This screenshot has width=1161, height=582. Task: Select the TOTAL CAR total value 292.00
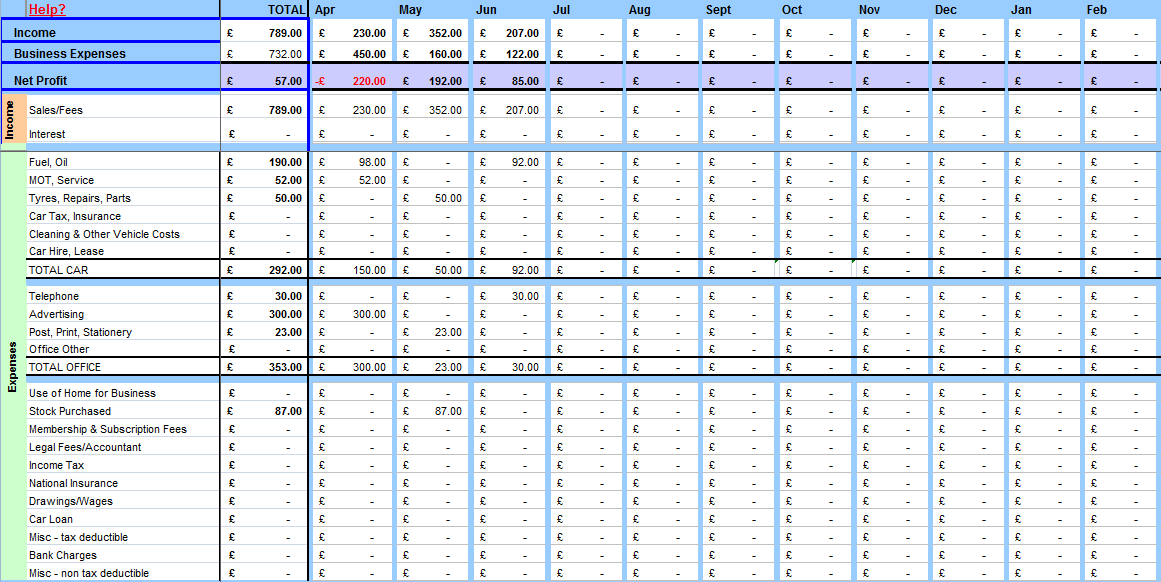point(265,270)
